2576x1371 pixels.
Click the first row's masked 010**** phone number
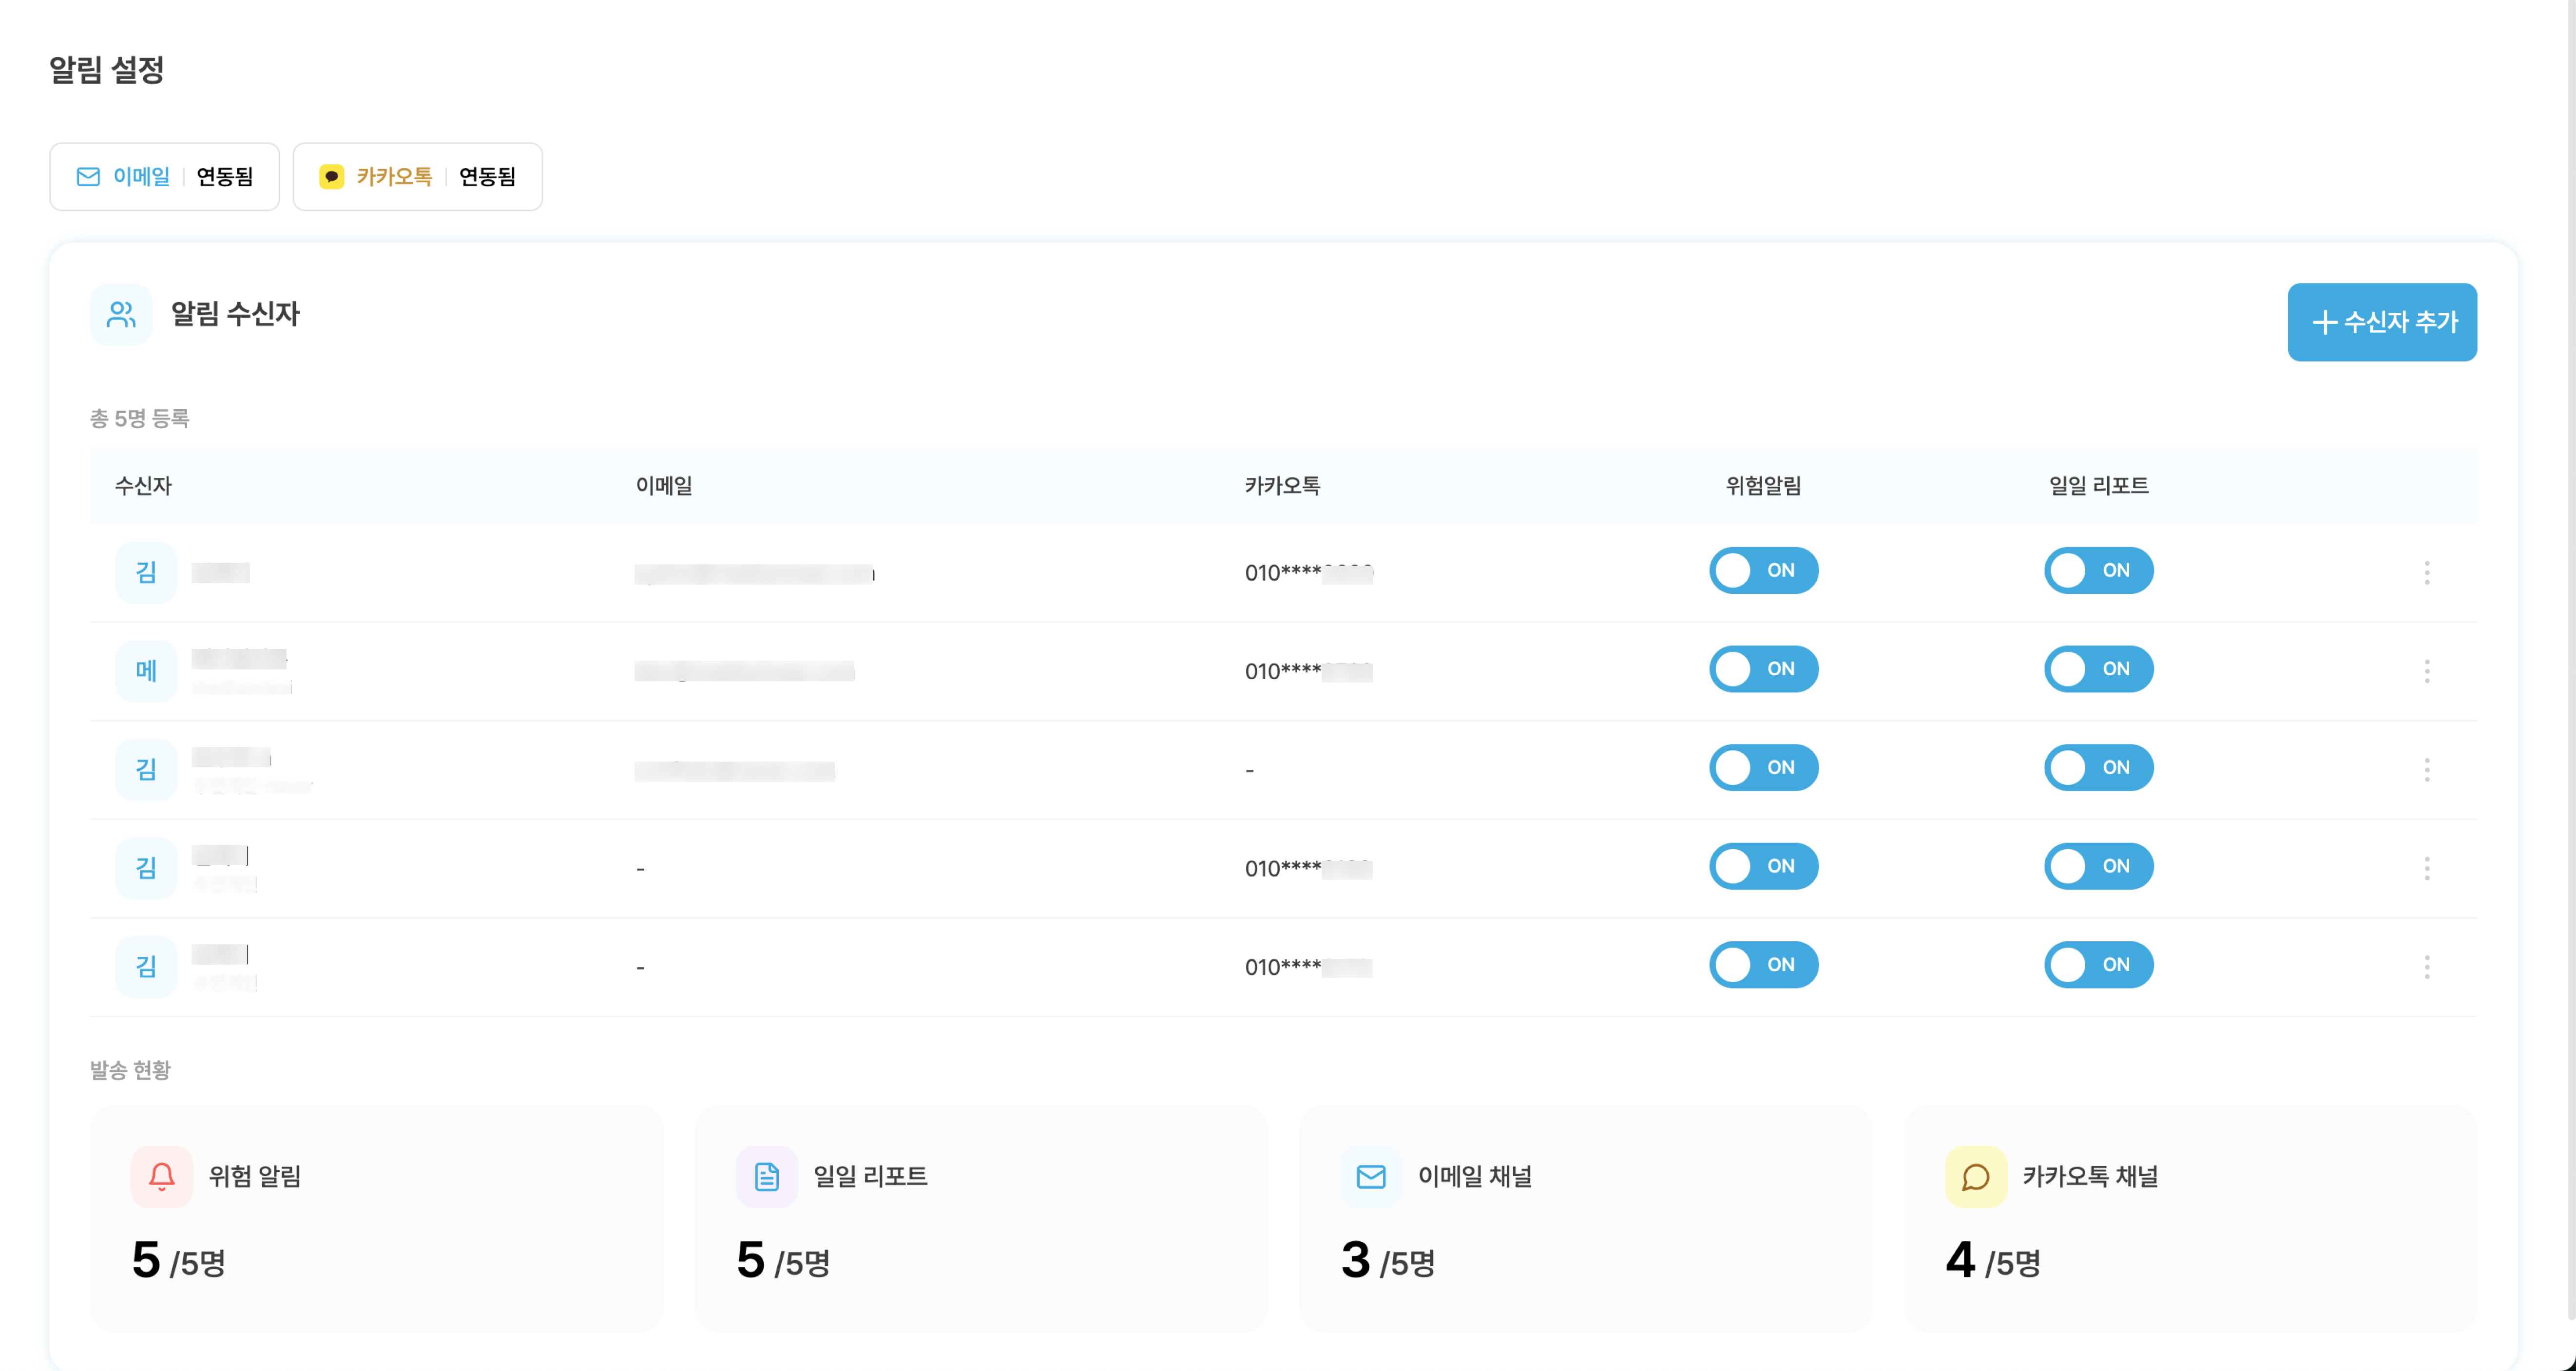(x=1308, y=573)
